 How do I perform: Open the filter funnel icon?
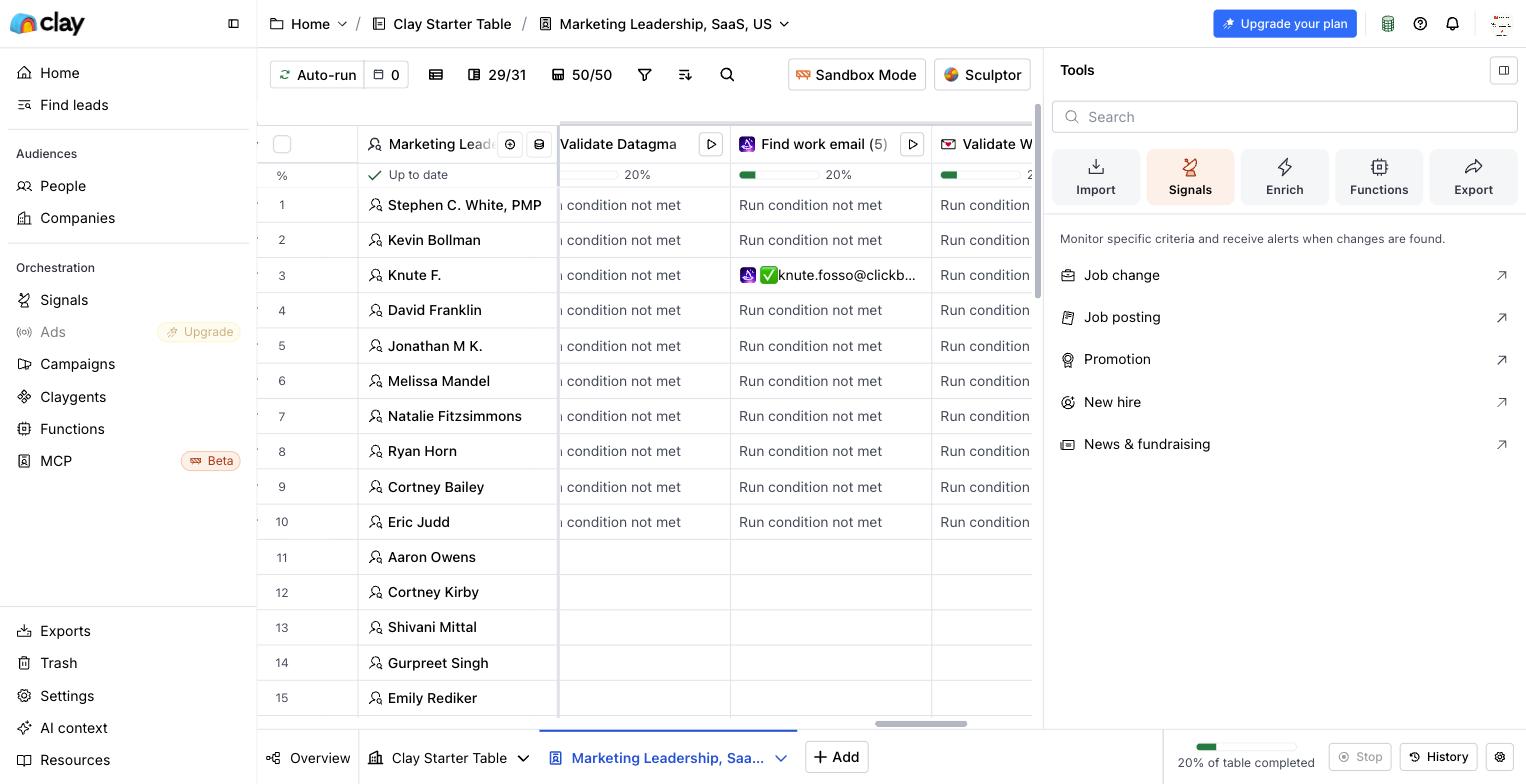click(x=645, y=74)
